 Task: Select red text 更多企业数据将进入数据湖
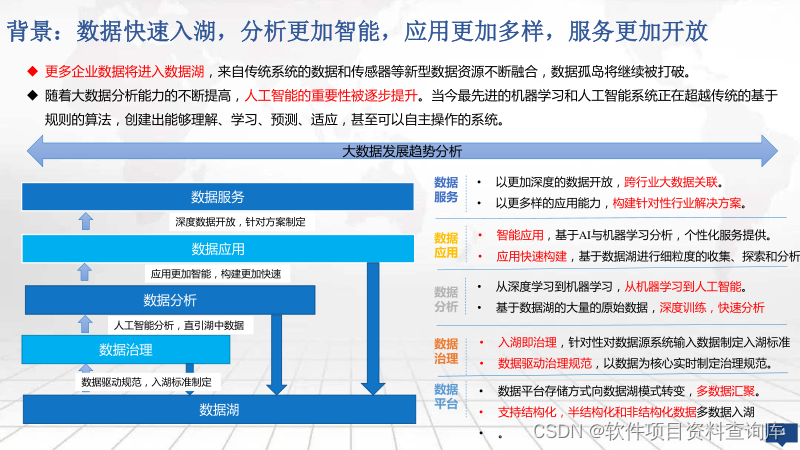tap(124, 72)
